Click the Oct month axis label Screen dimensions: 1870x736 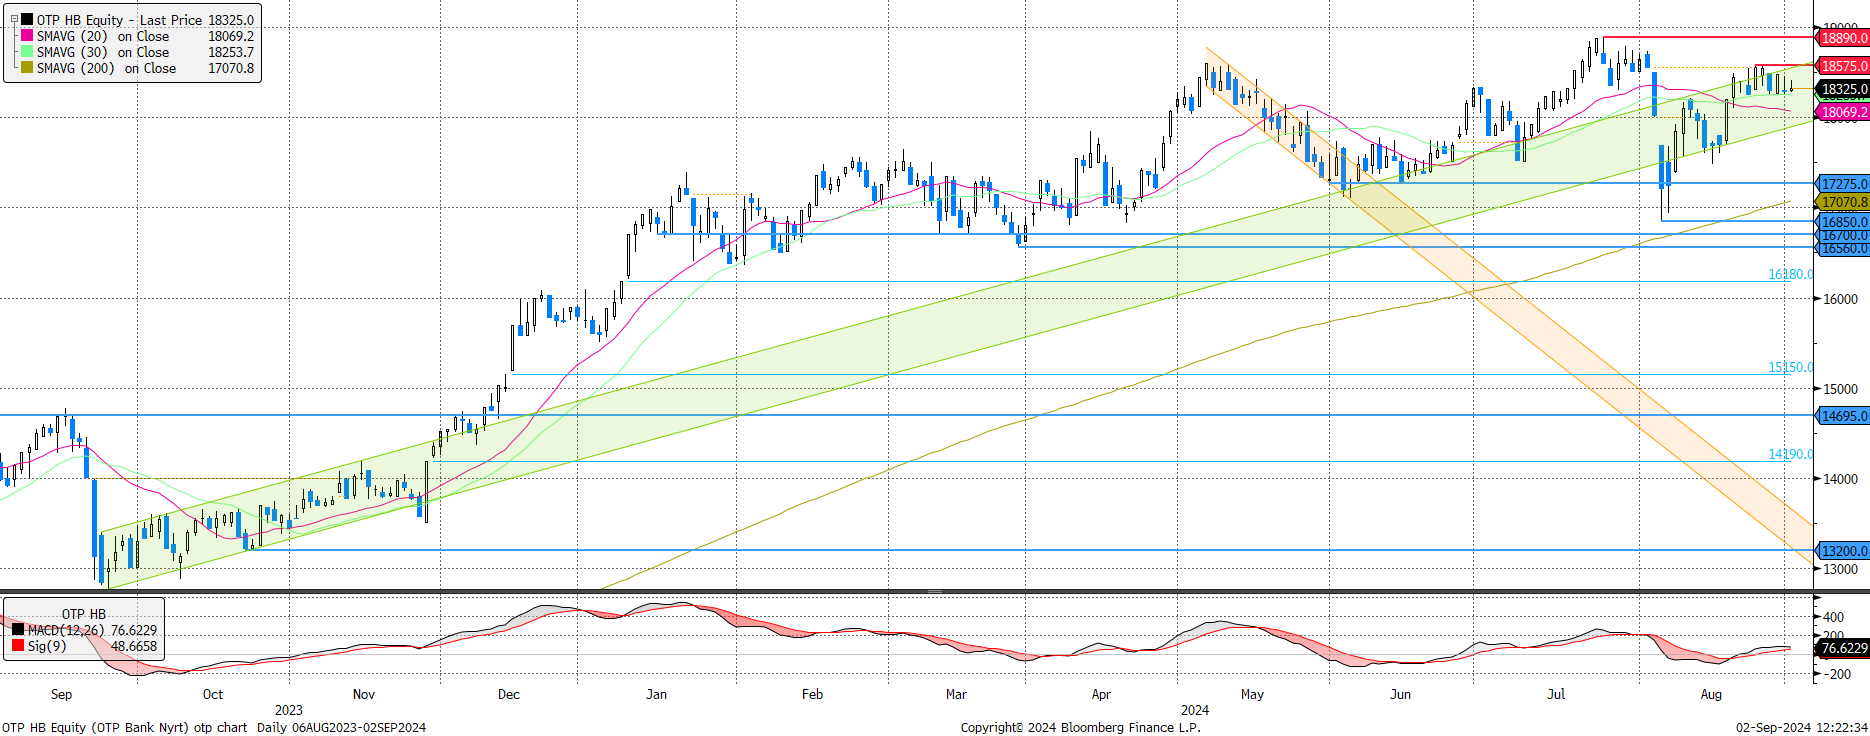click(x=213, y=694)
